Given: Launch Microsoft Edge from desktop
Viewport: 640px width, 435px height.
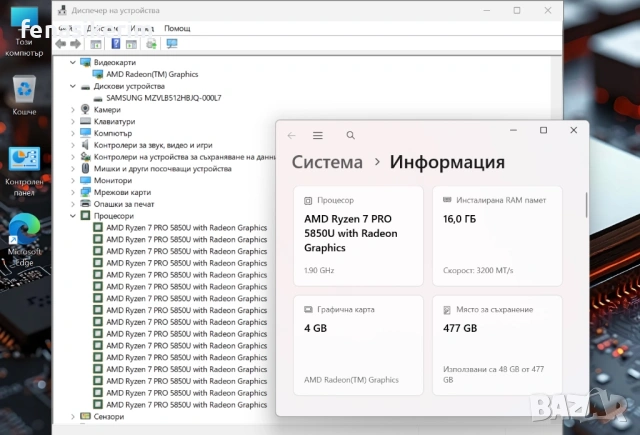Looking at the screenshot, I should pos(24,240).
